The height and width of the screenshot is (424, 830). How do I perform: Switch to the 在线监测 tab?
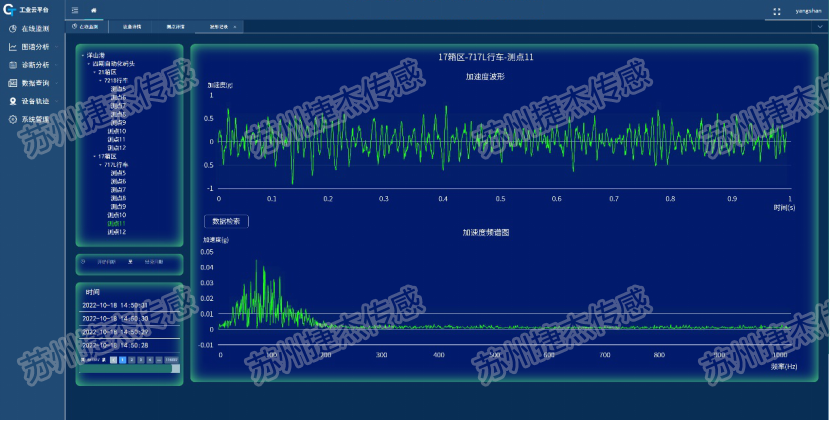click(87, 26)
